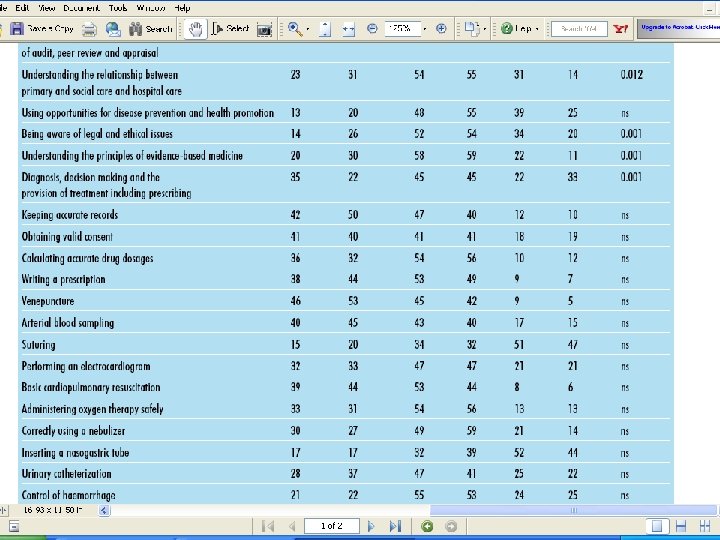Click the grey Next View arrow
The width and height of the screenshot is (720, 540).
click(x=451, y=526)
